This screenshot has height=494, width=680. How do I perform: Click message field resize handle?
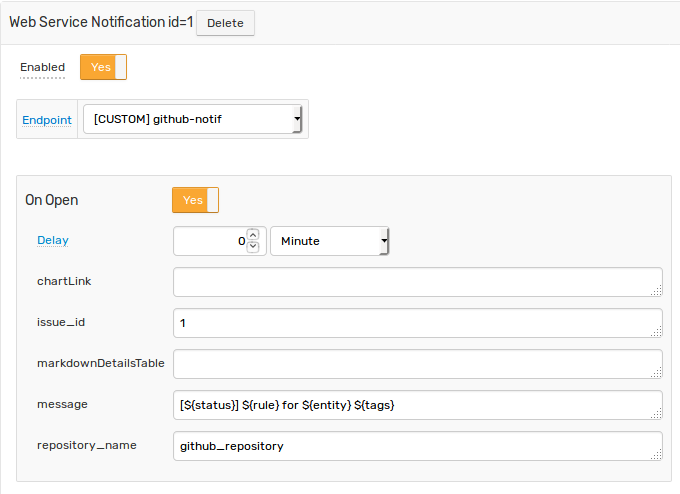pos(656,413)
